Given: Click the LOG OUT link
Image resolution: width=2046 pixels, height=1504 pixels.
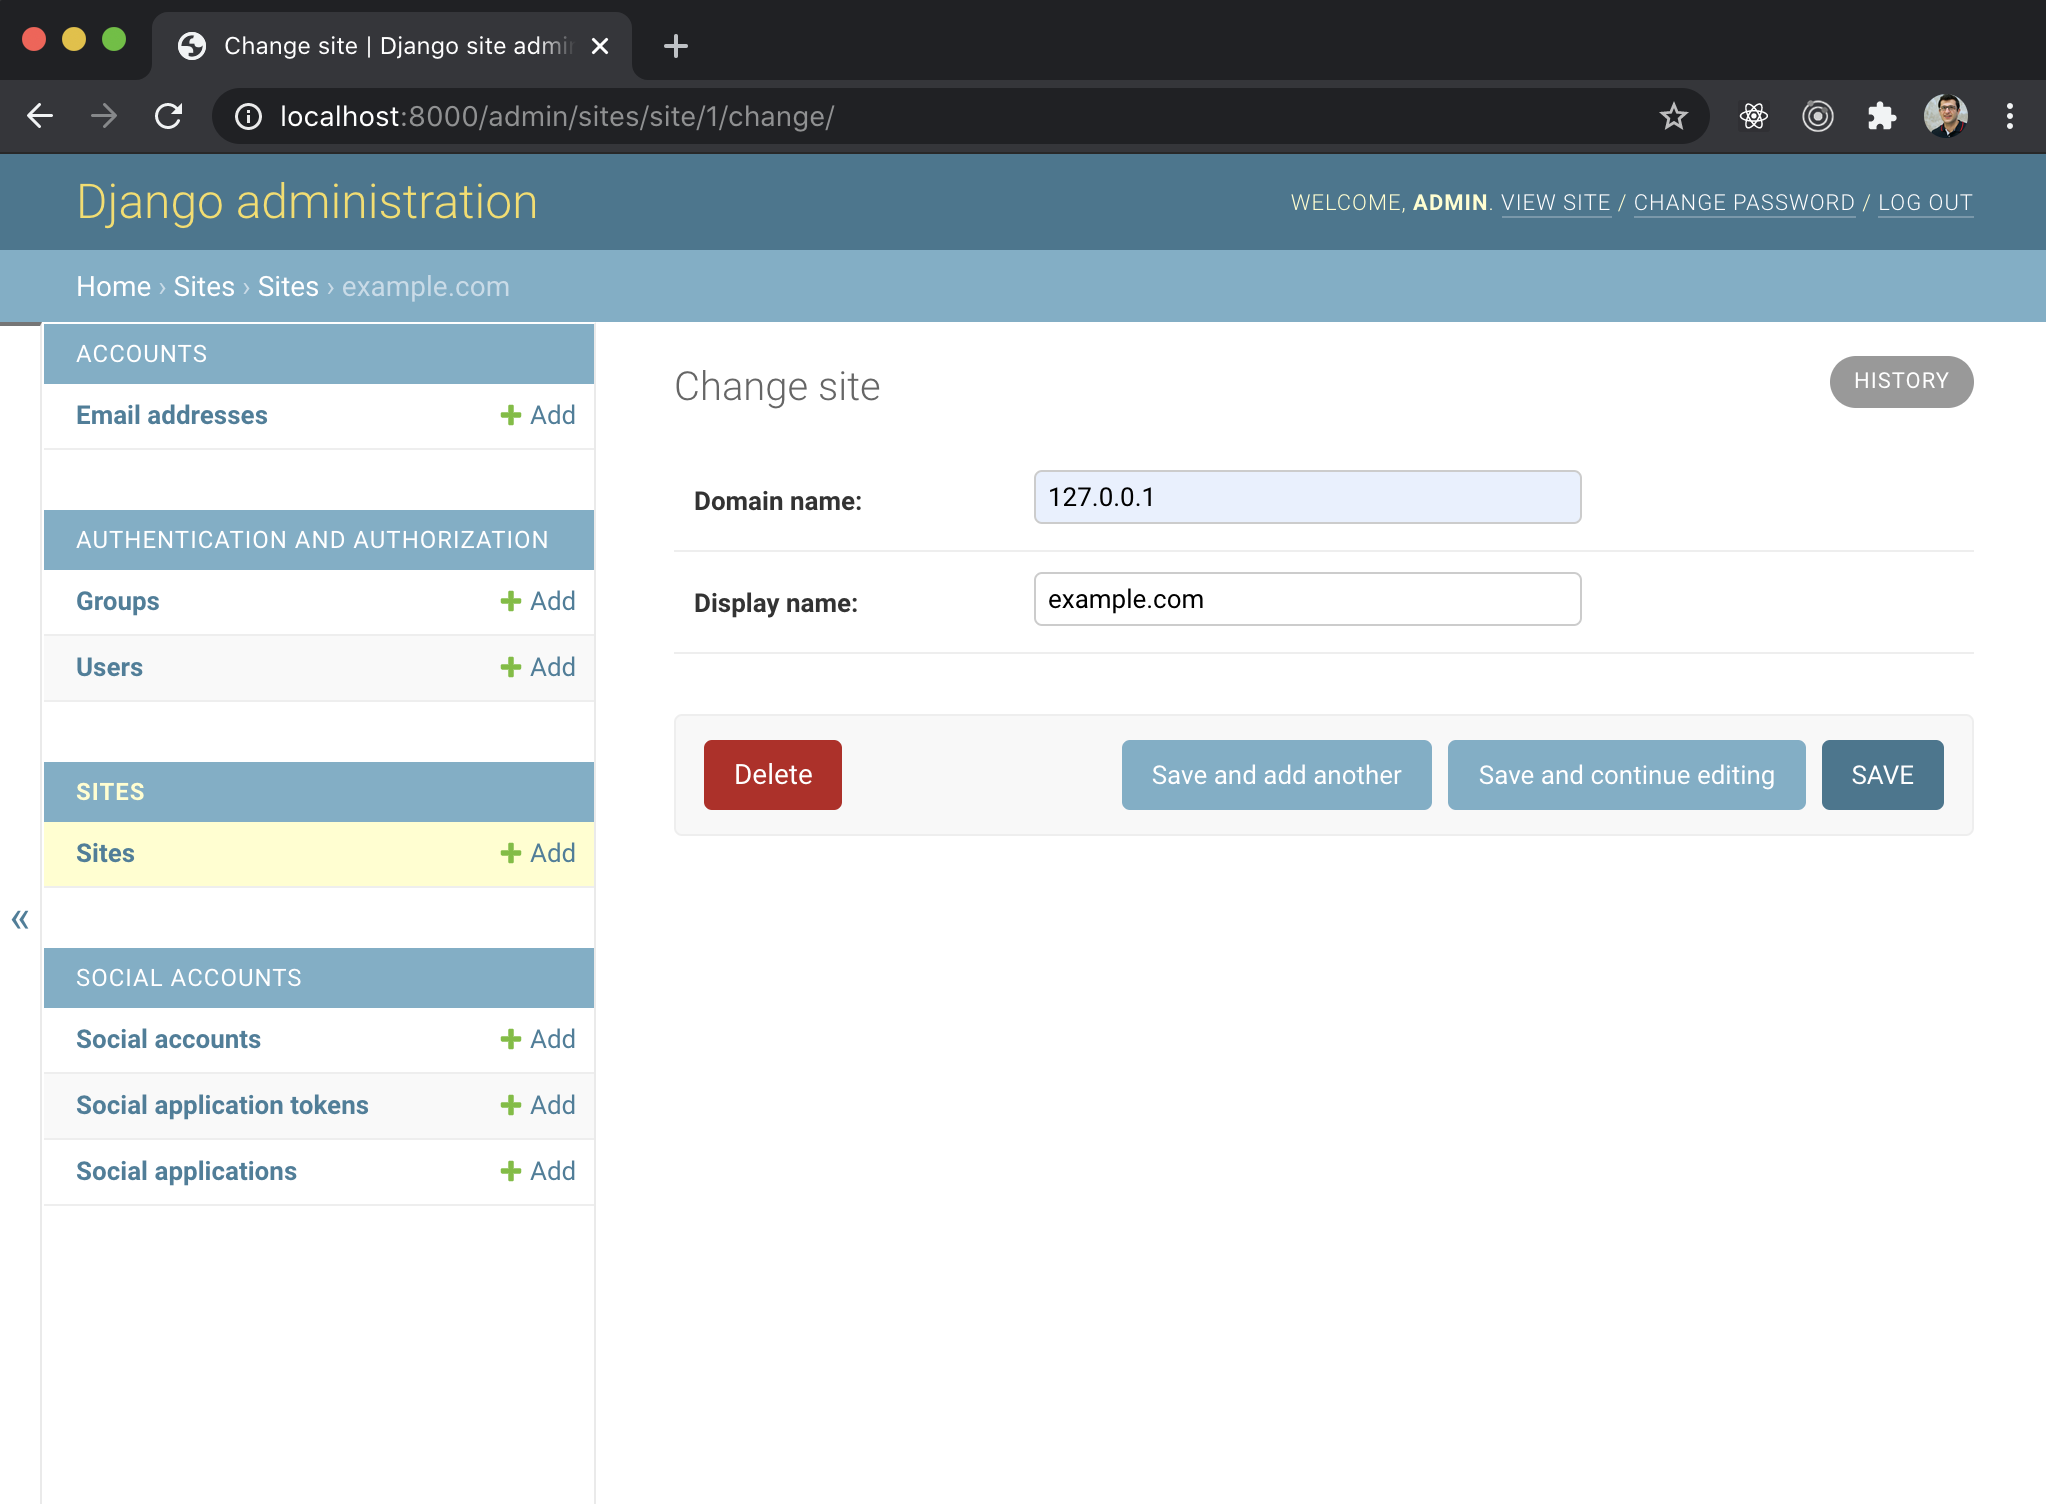Looking at the screenshot, I should (1925, 203).
